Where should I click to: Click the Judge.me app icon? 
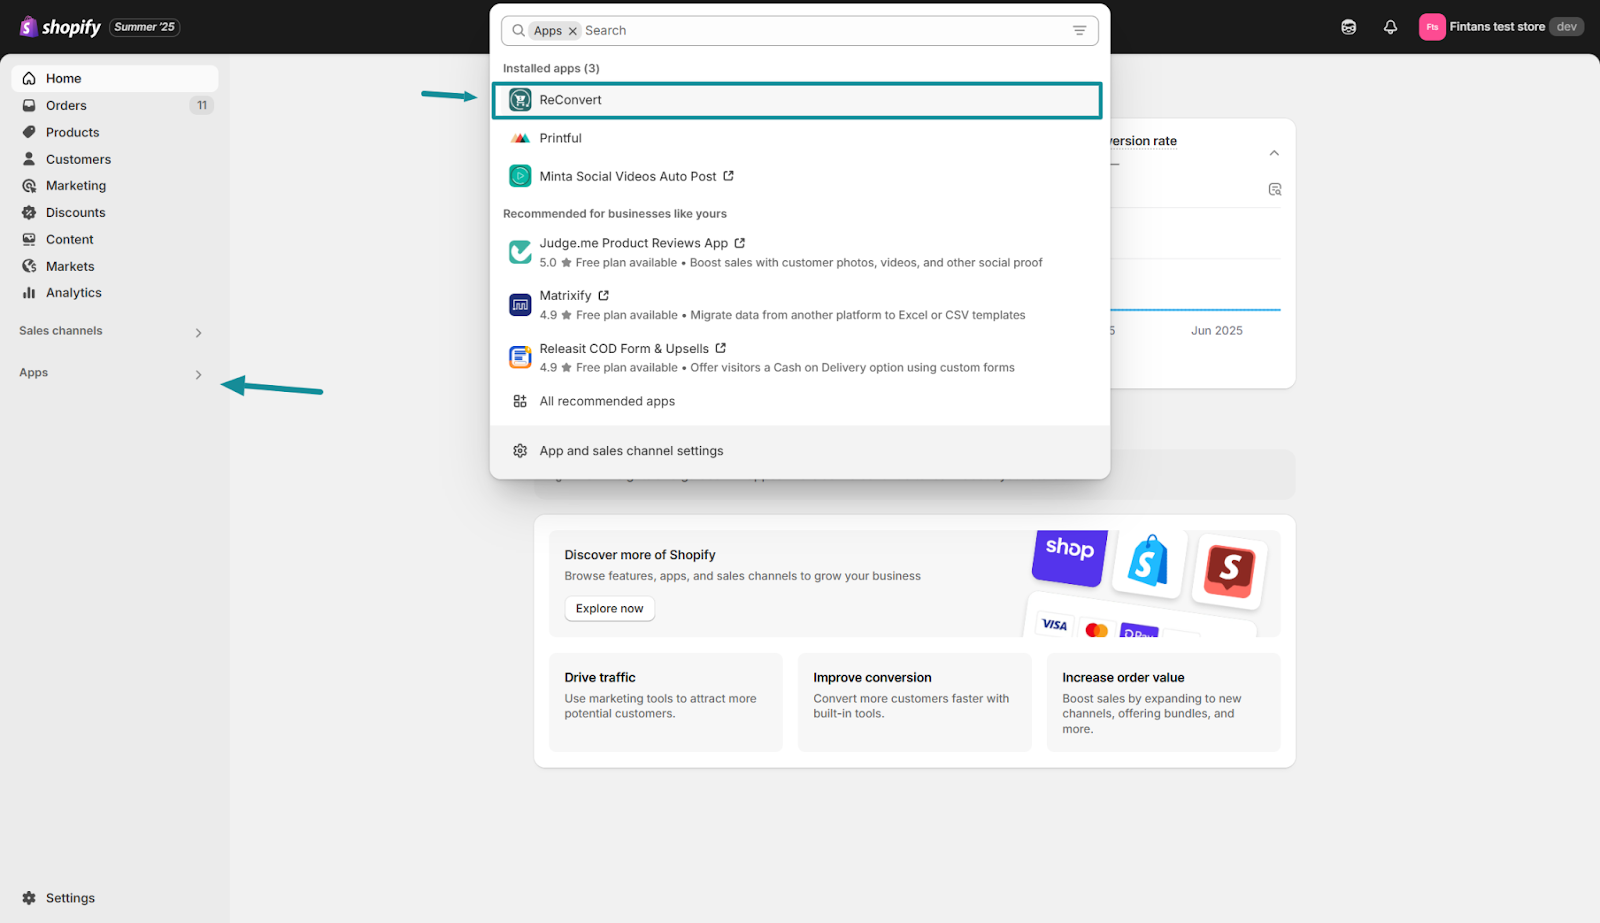pyautogui.click(x=520, y=252)
